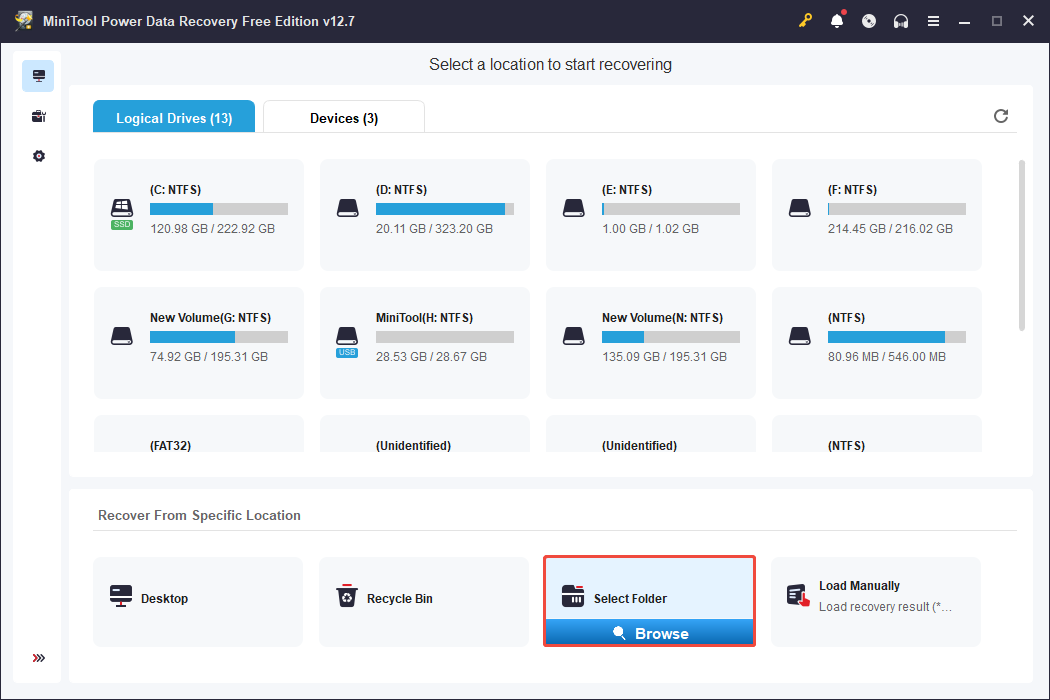Open the online help globe icon
This screenshot has width=1050, height=700.
(x=869, y=20)
